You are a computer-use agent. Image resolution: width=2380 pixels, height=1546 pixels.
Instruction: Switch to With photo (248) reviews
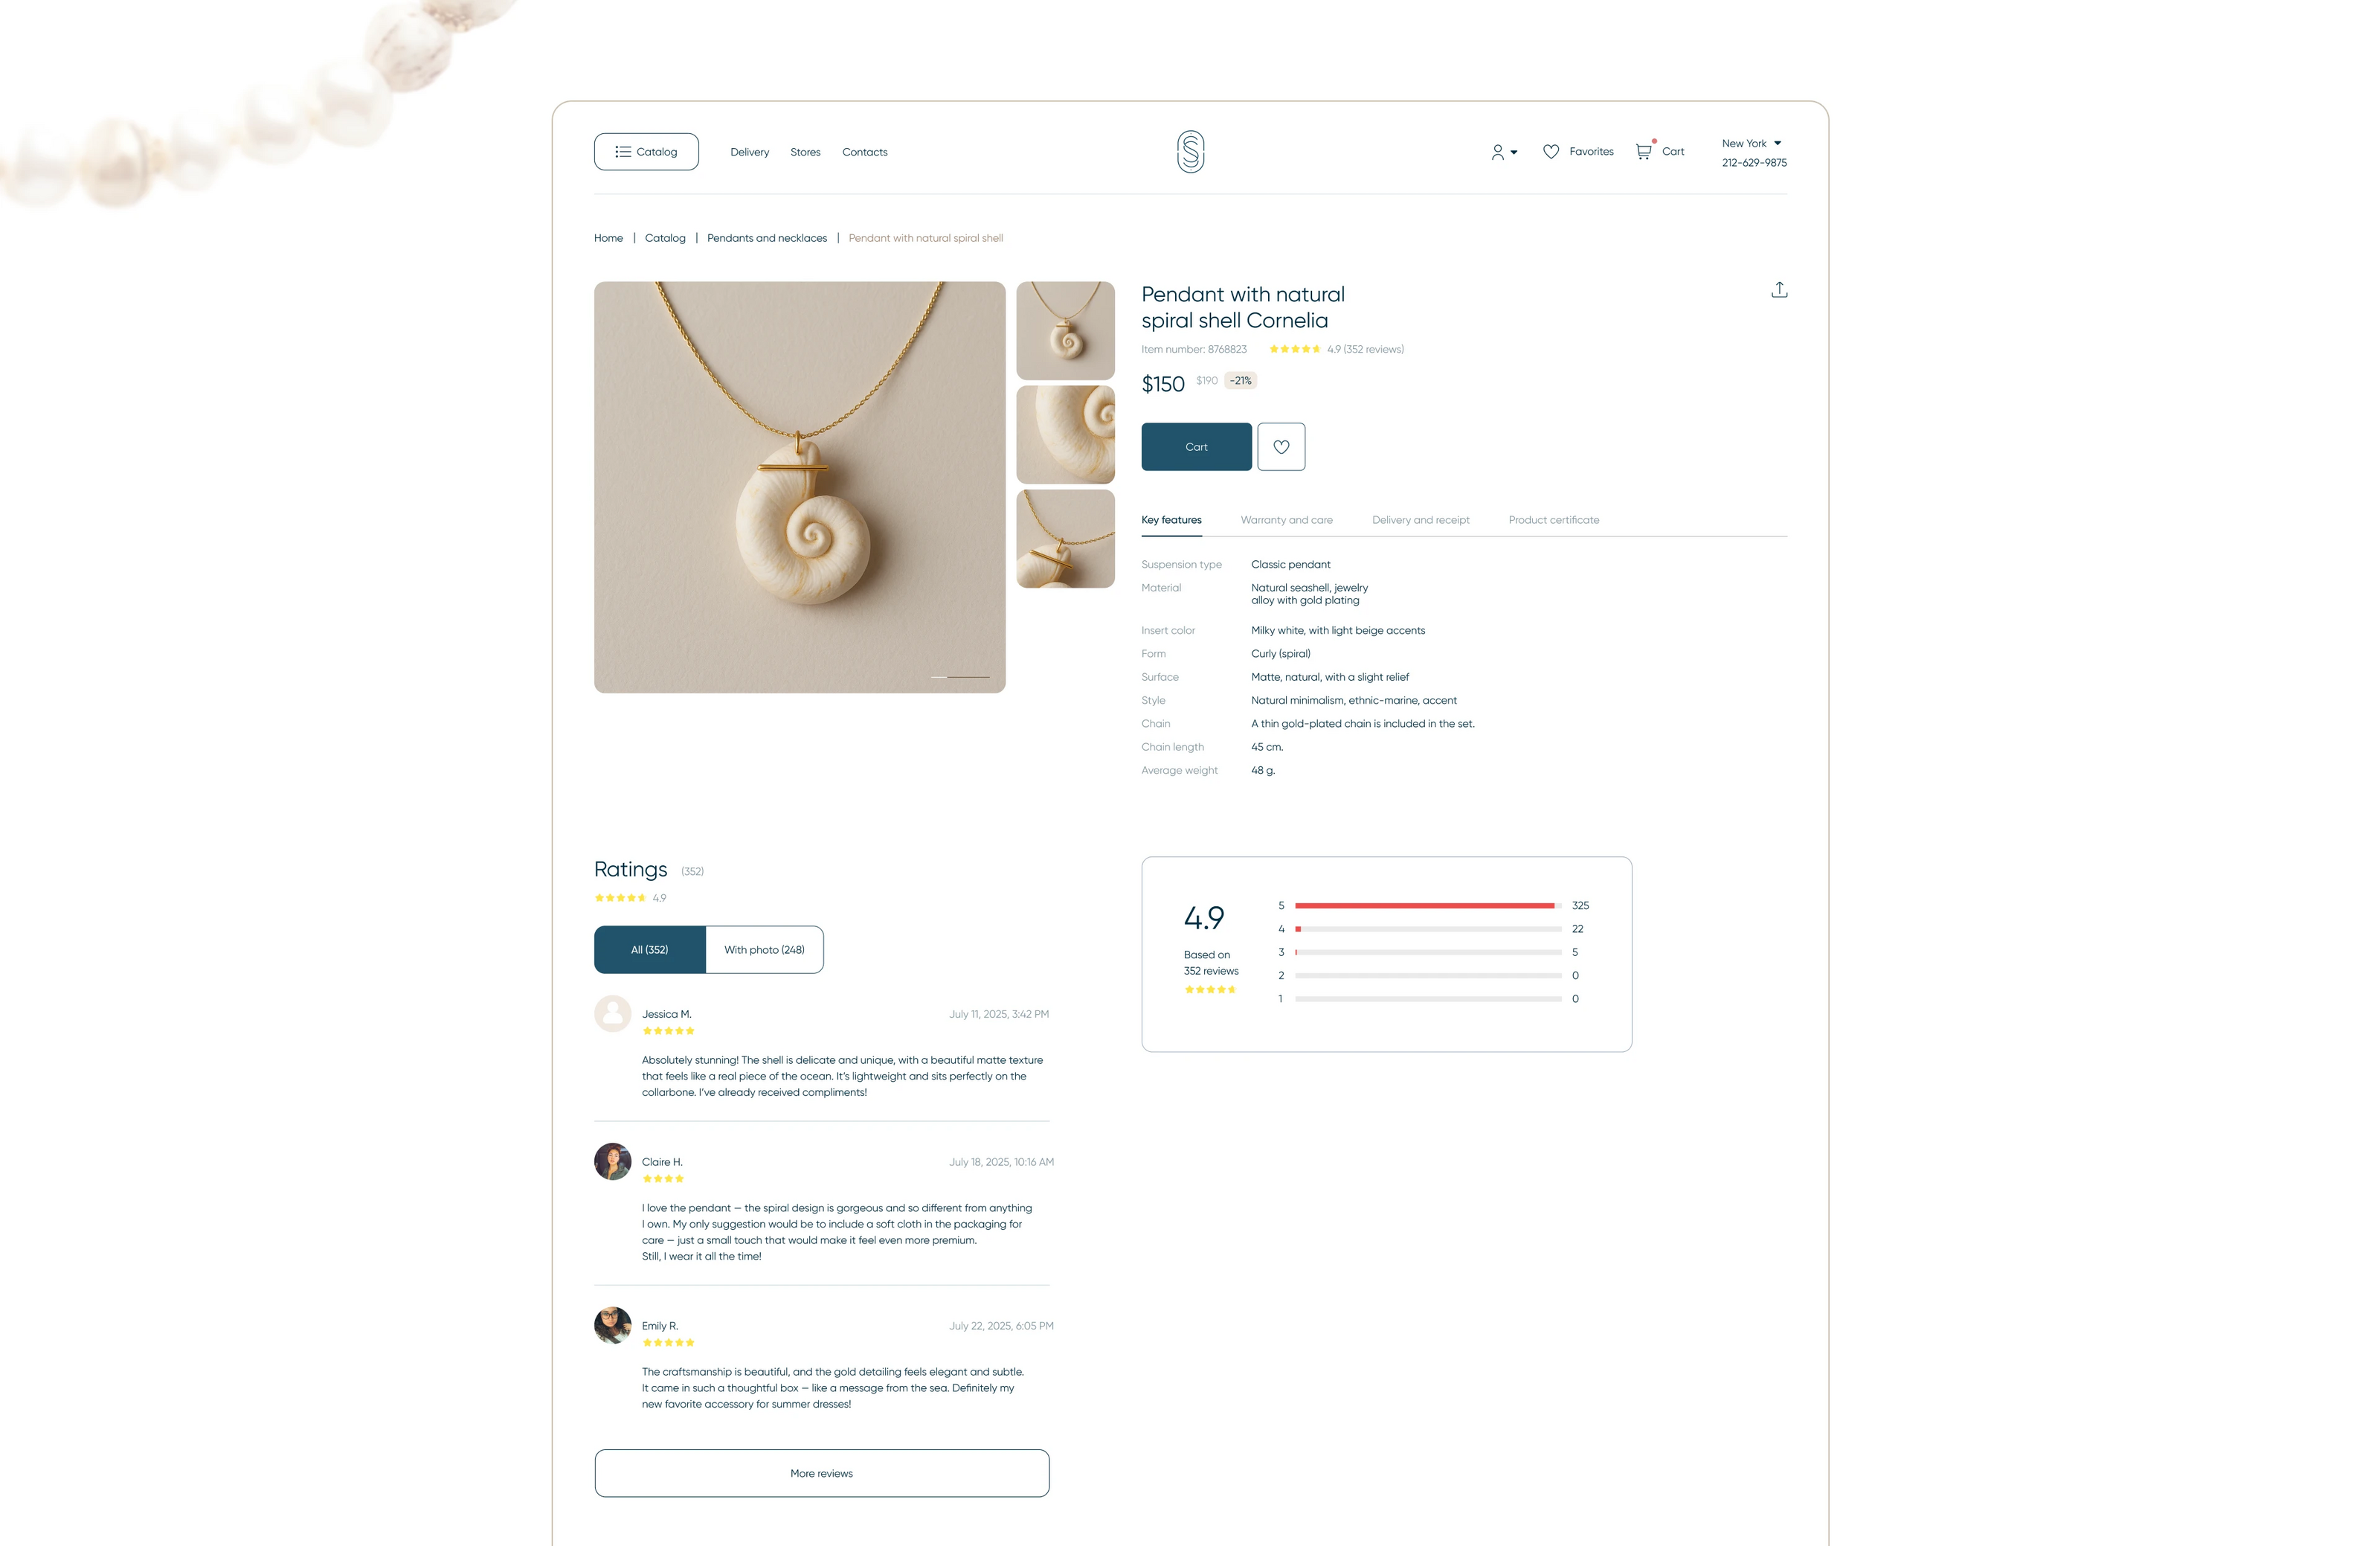(x=765, y=950)
